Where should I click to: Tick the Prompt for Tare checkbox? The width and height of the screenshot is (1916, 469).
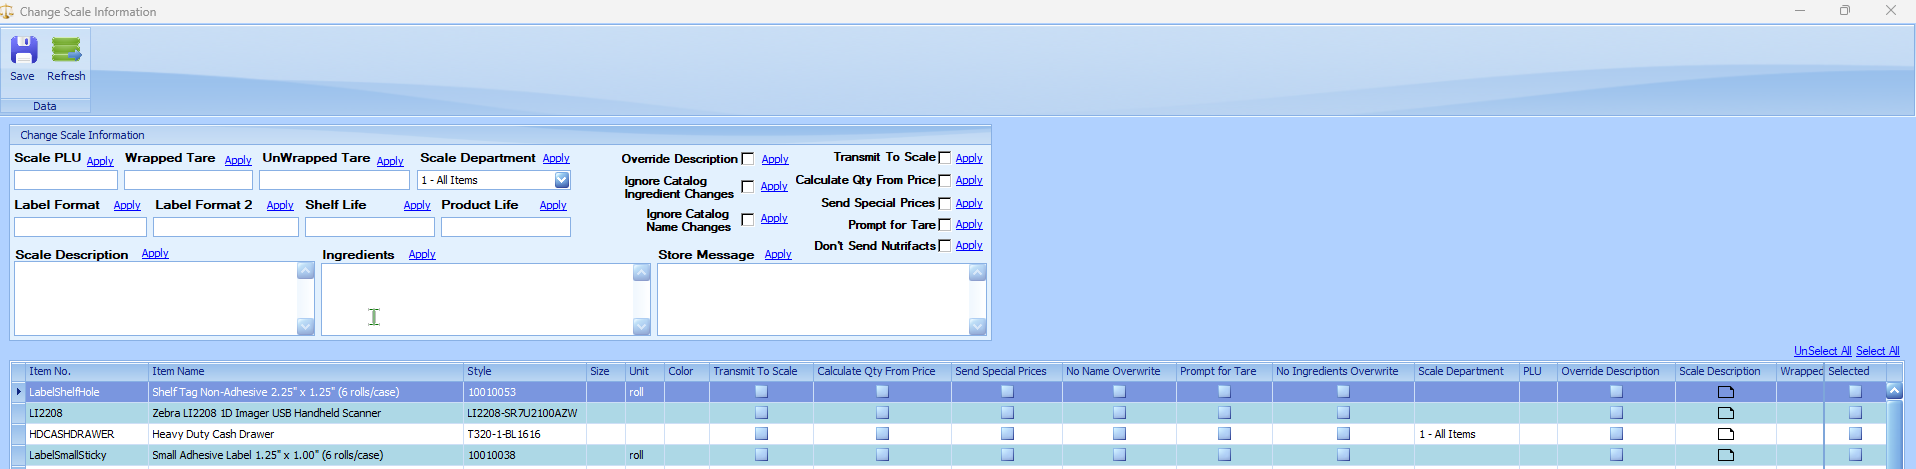[x=944, y=225]
